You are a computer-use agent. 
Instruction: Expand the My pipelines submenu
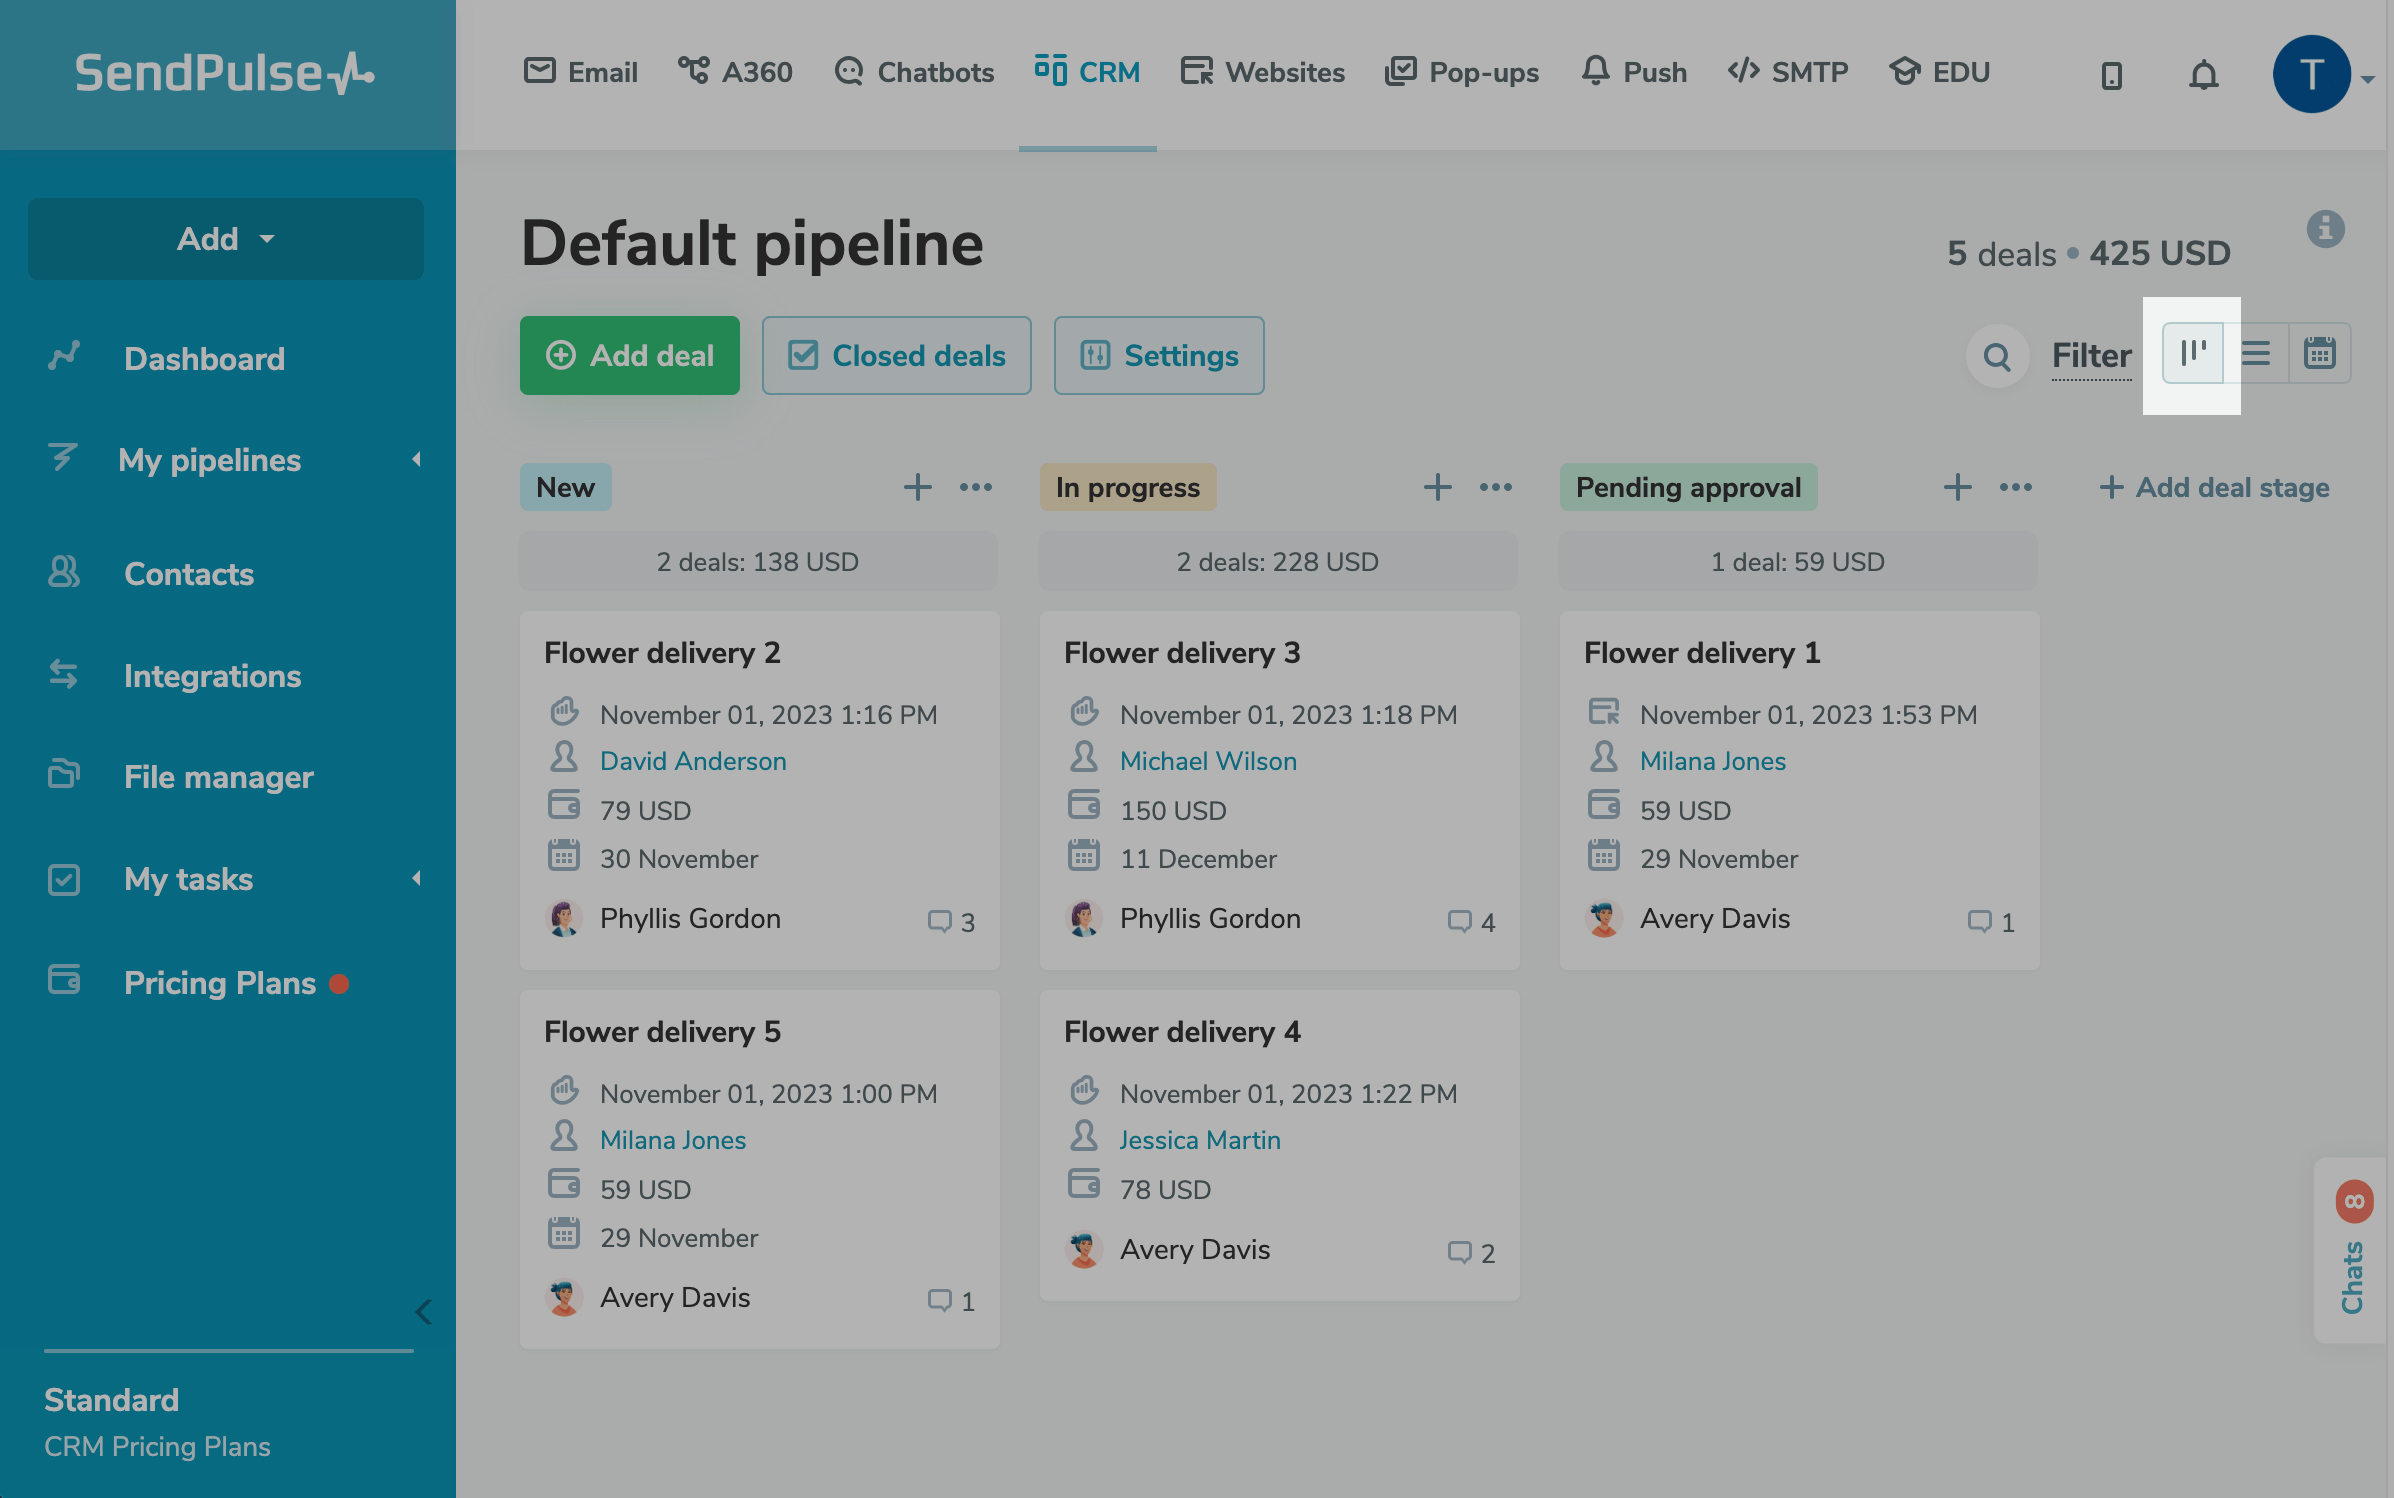(x=416, y=459)
